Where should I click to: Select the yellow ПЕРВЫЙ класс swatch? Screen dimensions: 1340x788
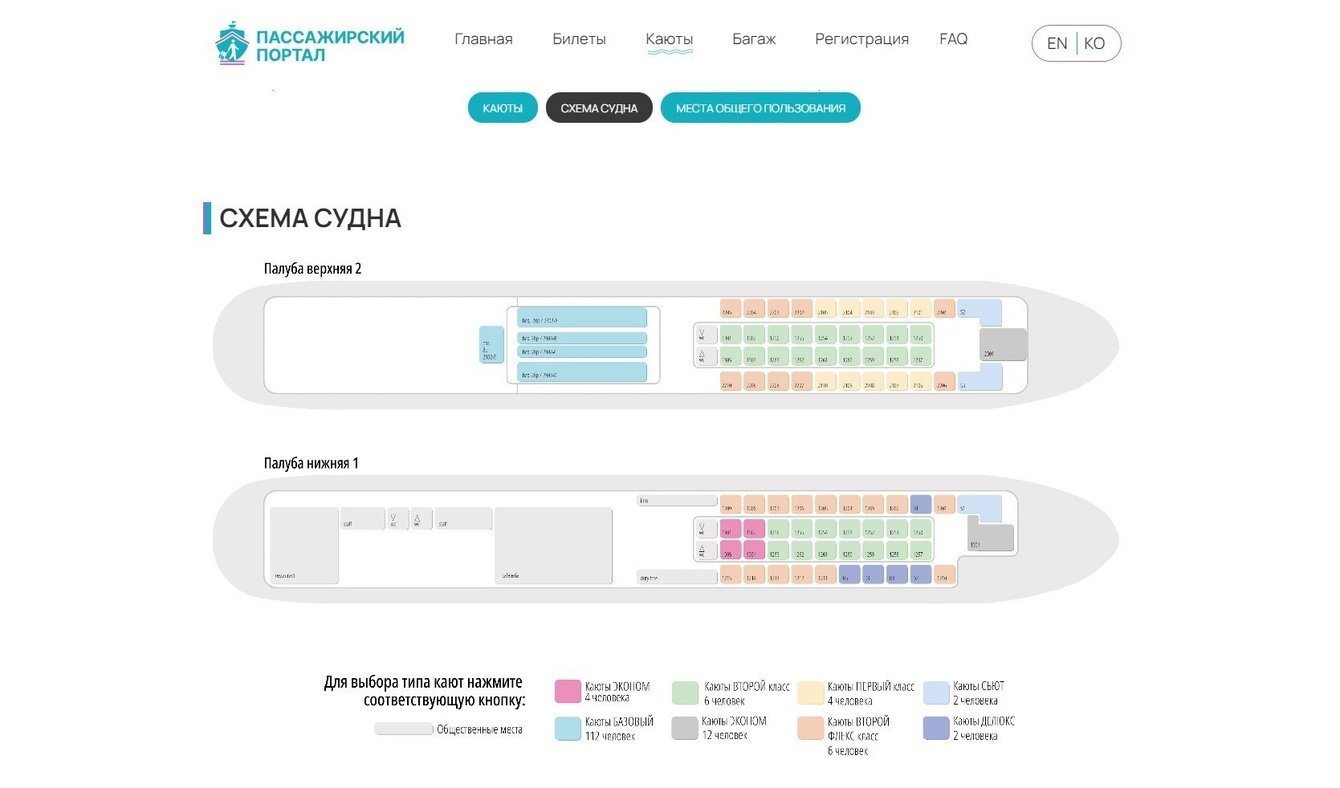811,692
